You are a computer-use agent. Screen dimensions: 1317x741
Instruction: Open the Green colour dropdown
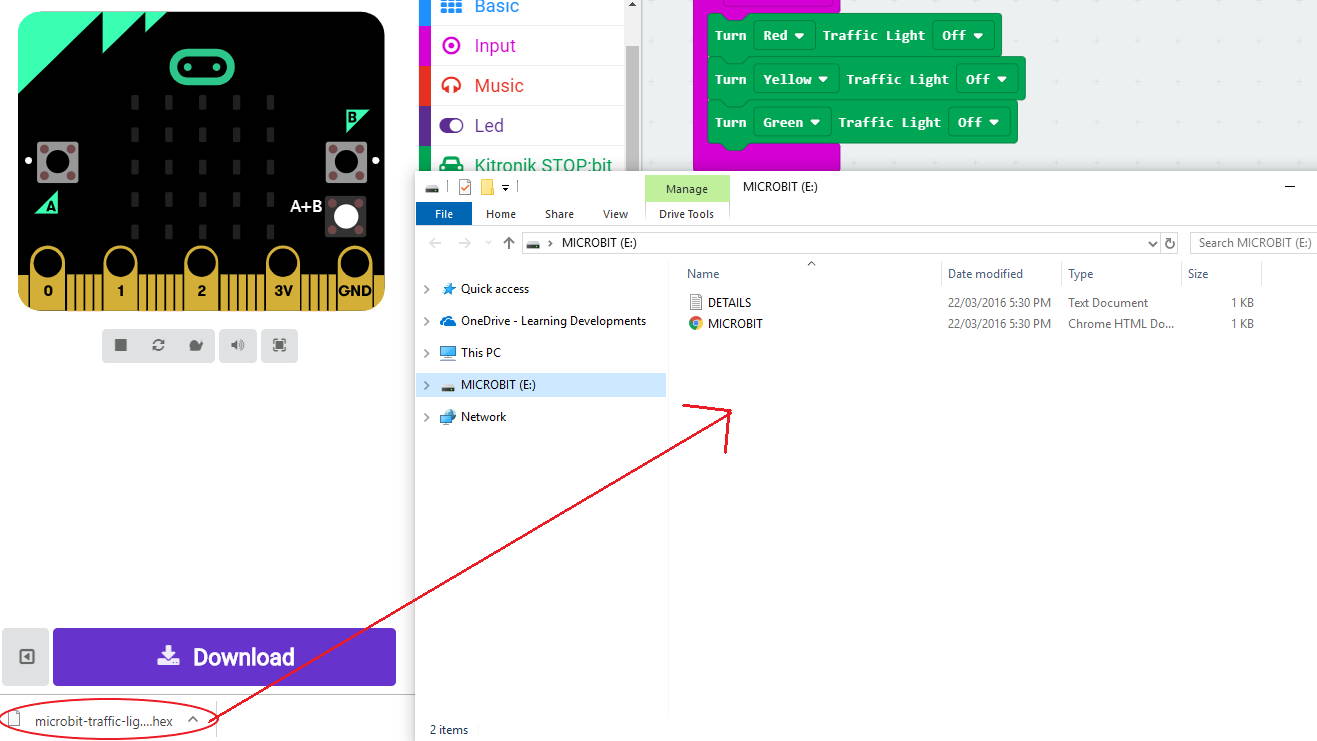click(x=792, y=123)
